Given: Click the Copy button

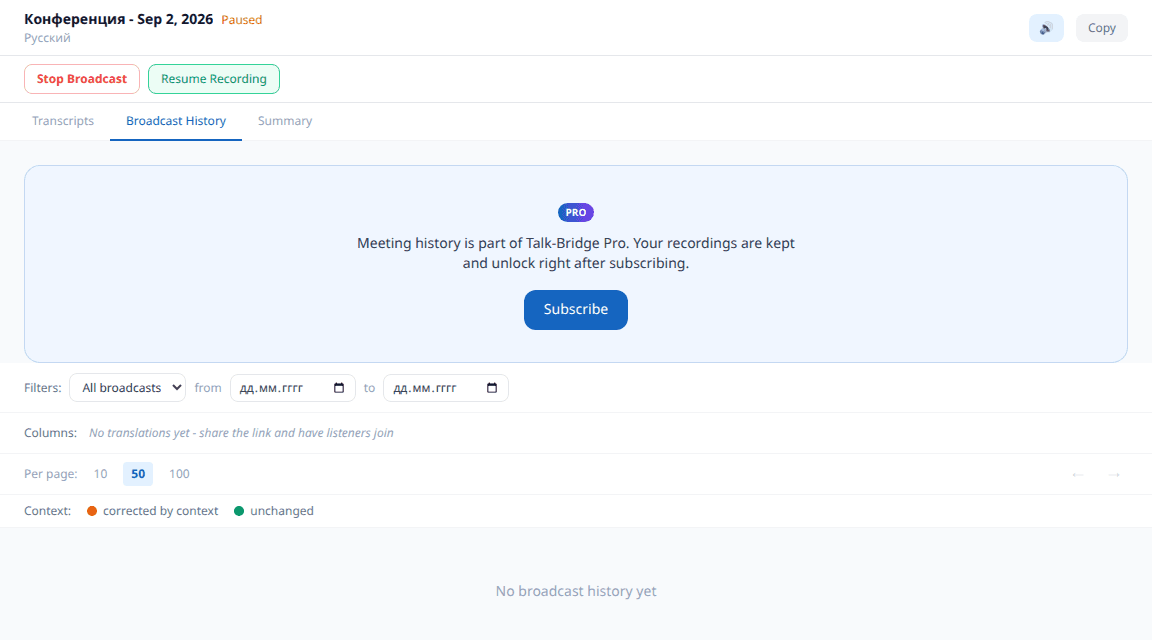Looking at the screenshot, I should tap(1101, 28).
